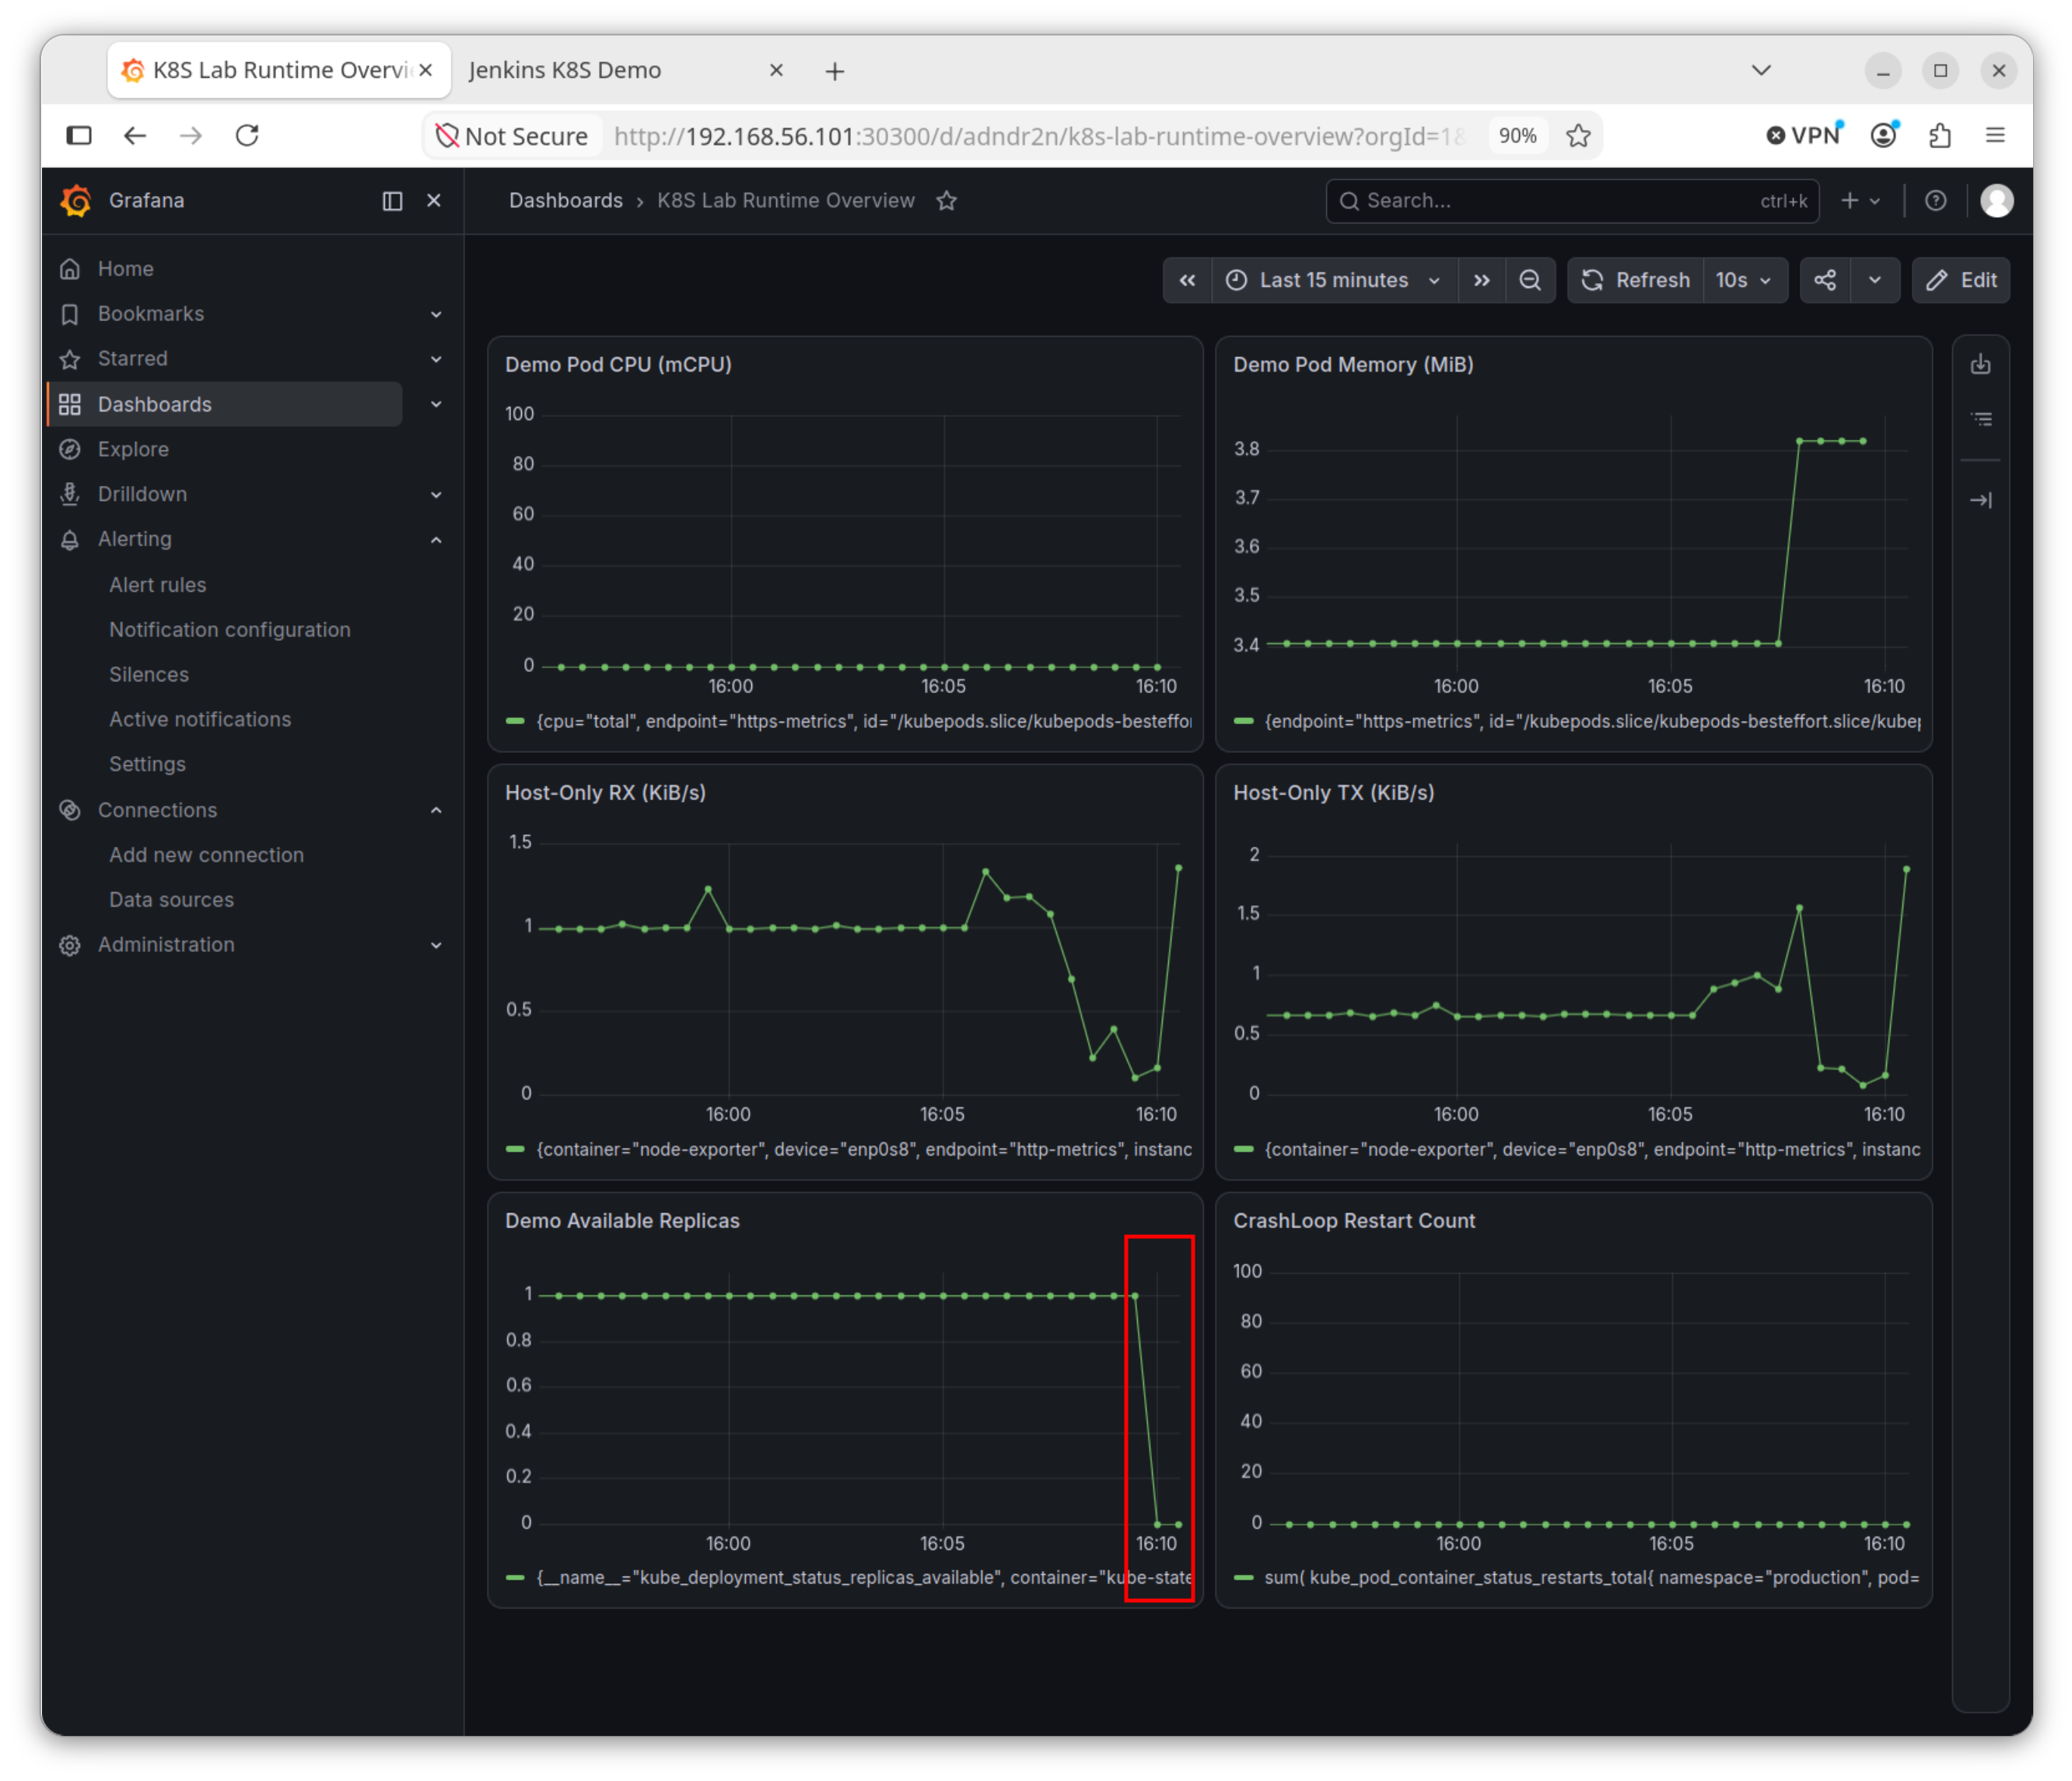The width and height of the screenshot is (2072, 1781).
Task: Toggle the CrashLoop Restart Count legend series
Action: 1577,1577
